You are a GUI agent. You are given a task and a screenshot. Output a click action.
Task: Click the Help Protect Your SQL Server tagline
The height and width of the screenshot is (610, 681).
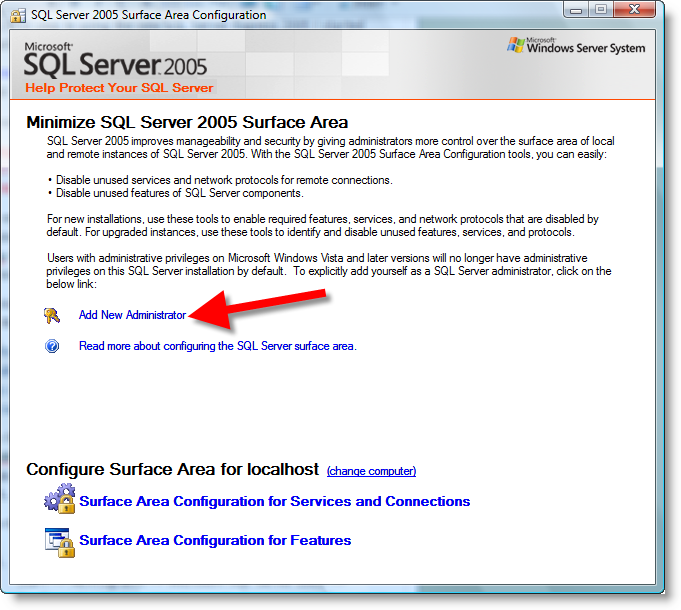point(119,88)
